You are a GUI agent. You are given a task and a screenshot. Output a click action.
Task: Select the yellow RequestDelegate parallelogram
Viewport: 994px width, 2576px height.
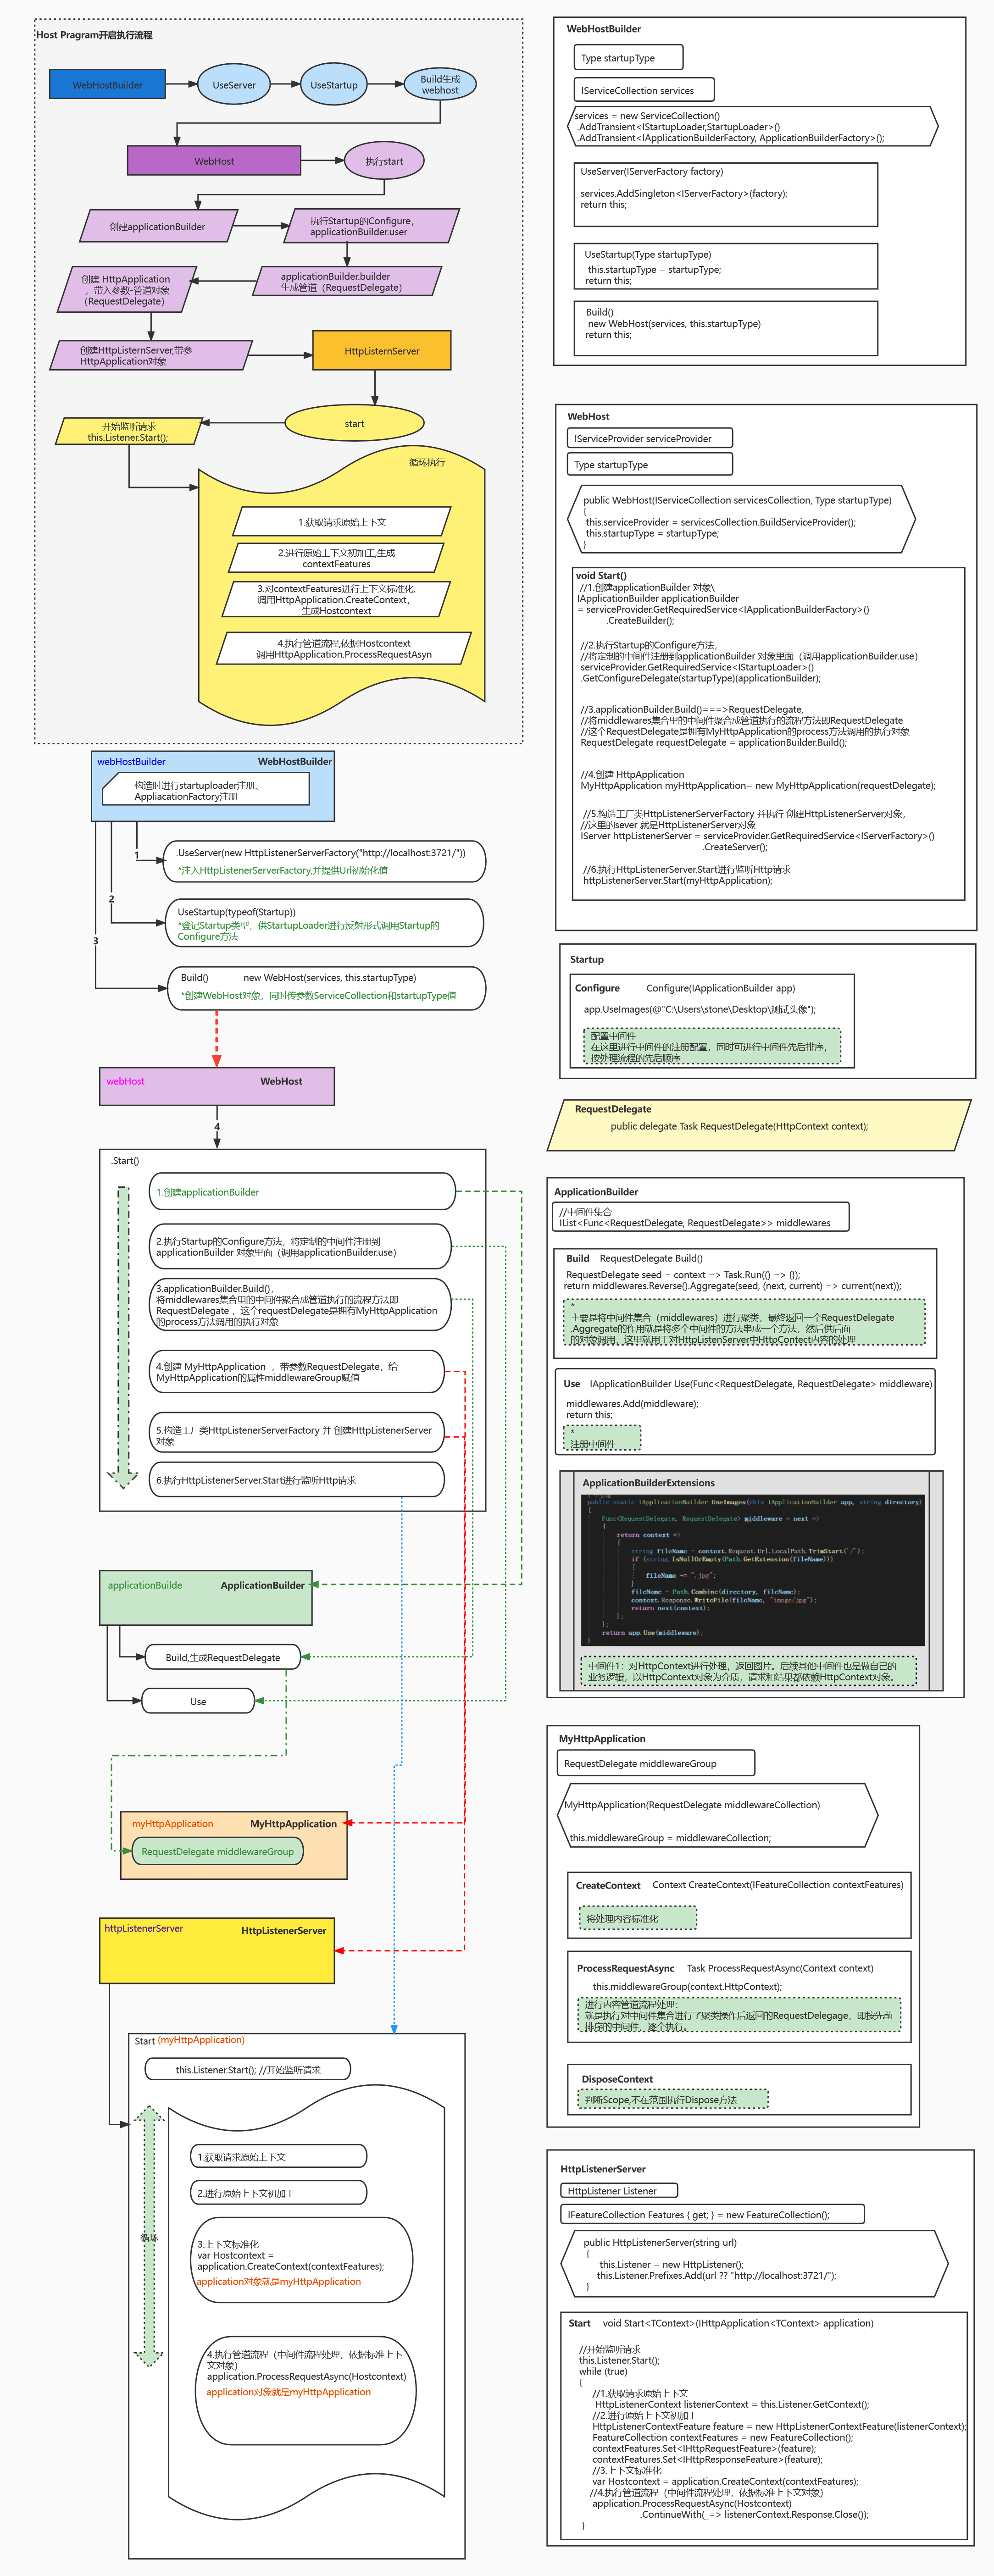(758, 1125)
